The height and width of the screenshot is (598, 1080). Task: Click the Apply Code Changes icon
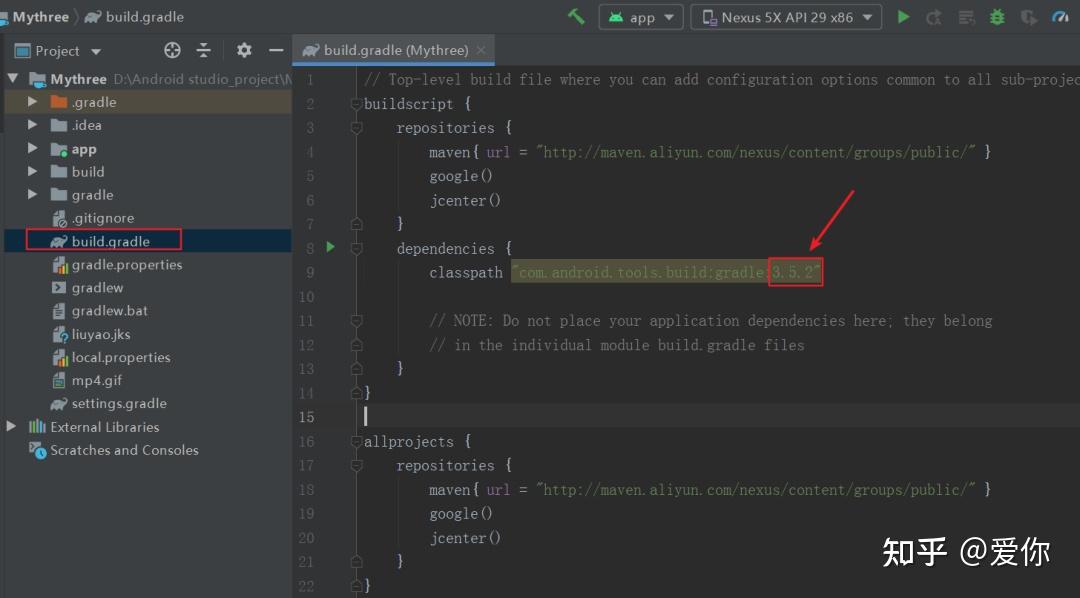966,17
